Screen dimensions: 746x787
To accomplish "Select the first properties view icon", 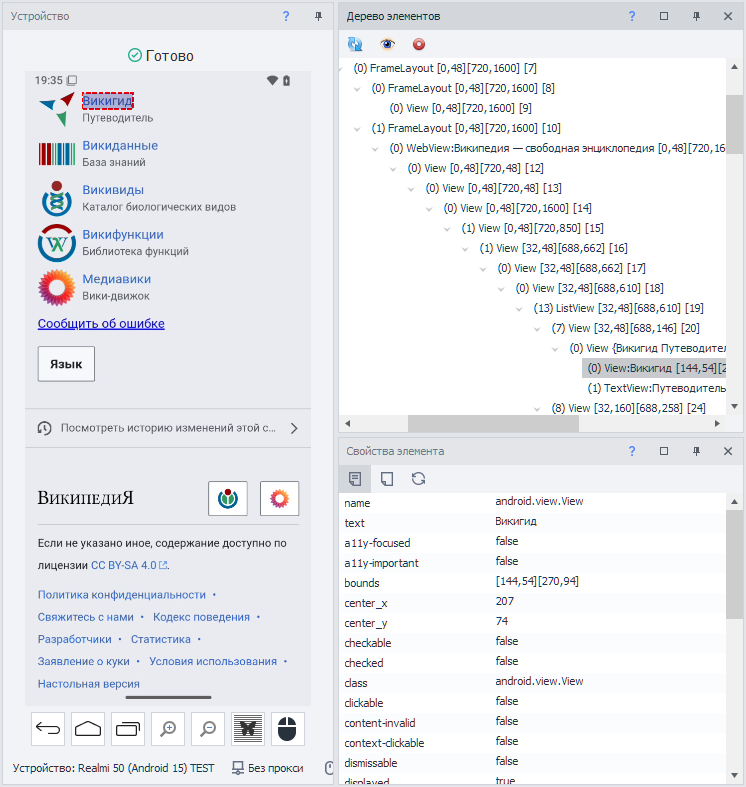I will point(355,479).
